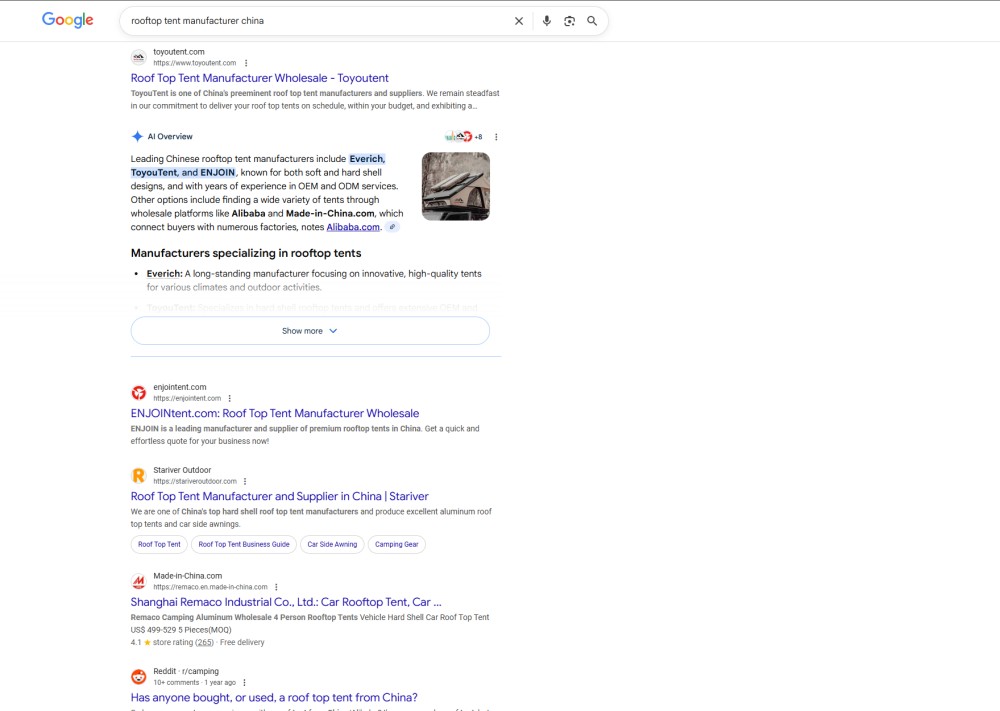Click the magnifying glass search icon
The image size is (1000, 711).
pos(592,20)
